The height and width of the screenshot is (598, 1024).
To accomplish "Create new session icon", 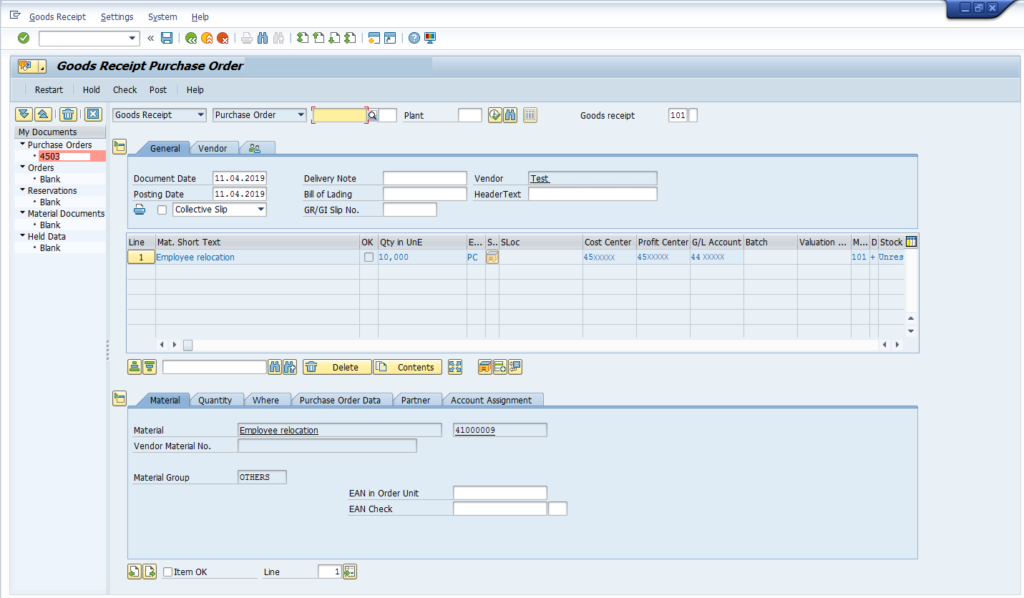I will click(374, 38).
